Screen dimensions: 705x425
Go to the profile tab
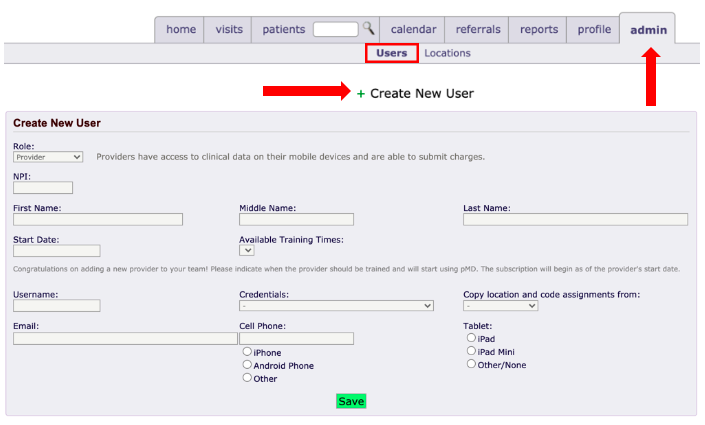594,30
